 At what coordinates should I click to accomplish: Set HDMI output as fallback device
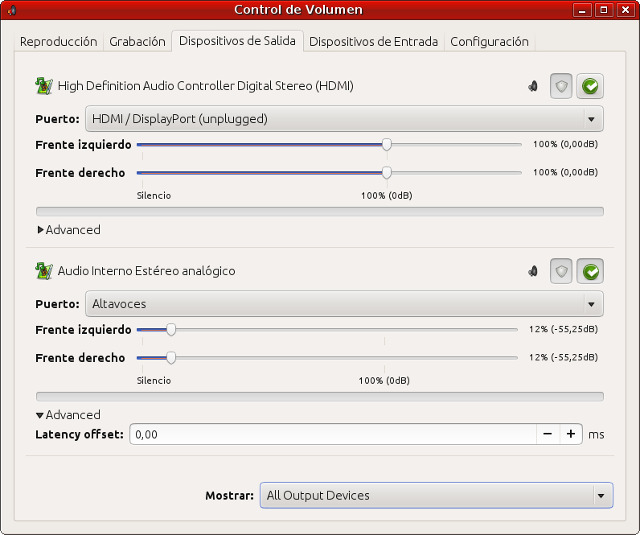591,86
